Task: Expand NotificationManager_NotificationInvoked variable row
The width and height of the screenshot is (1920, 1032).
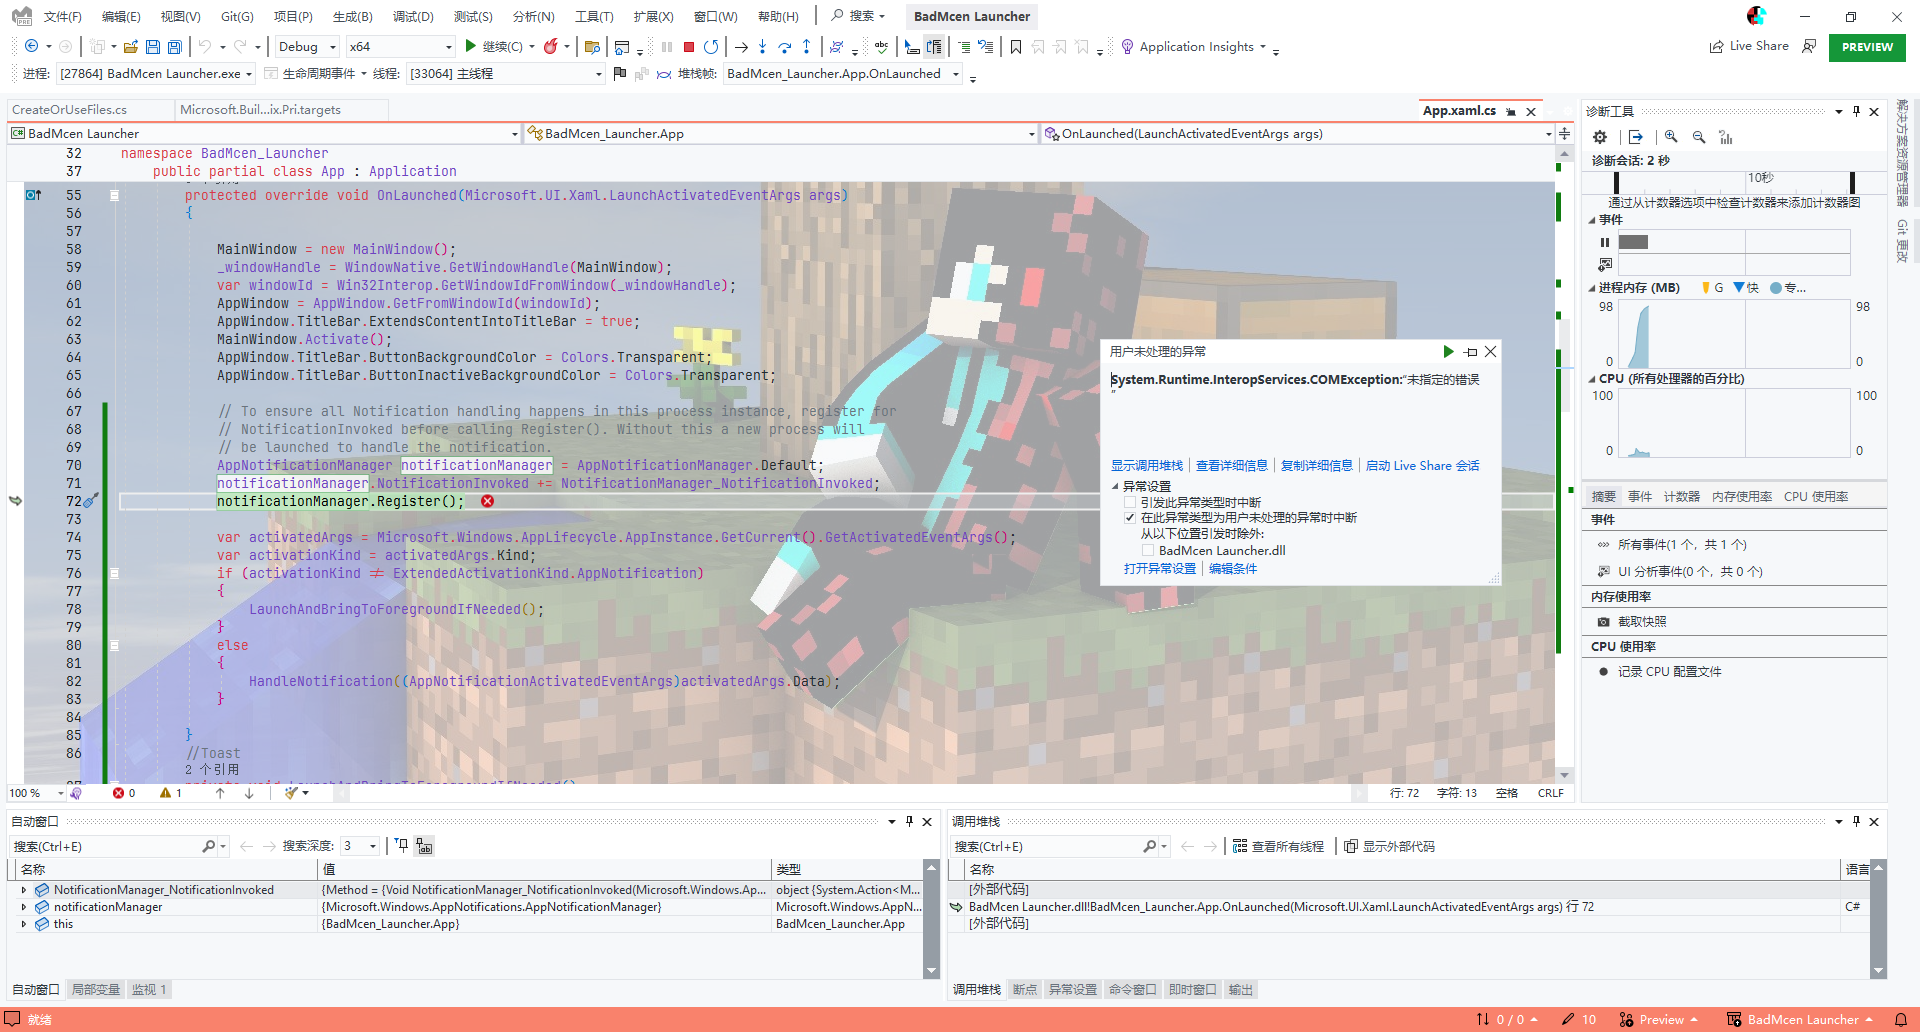Action: [x=24, y=890]
